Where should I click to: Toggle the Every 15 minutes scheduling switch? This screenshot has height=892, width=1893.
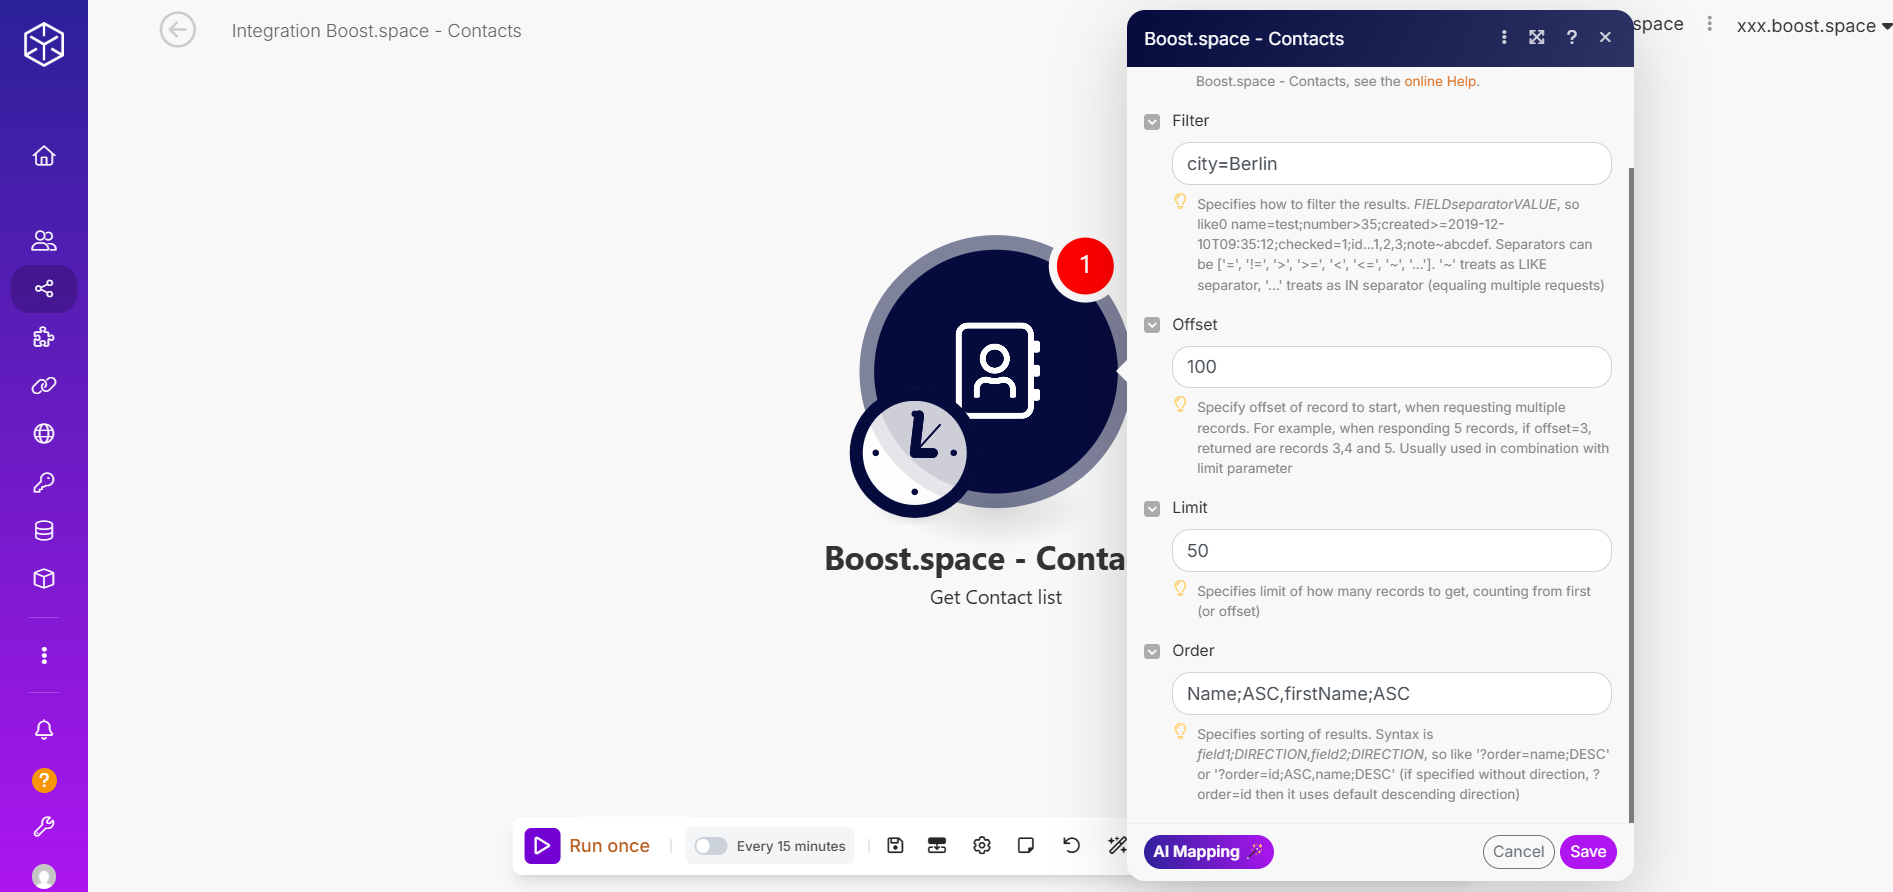pos(711,846)
